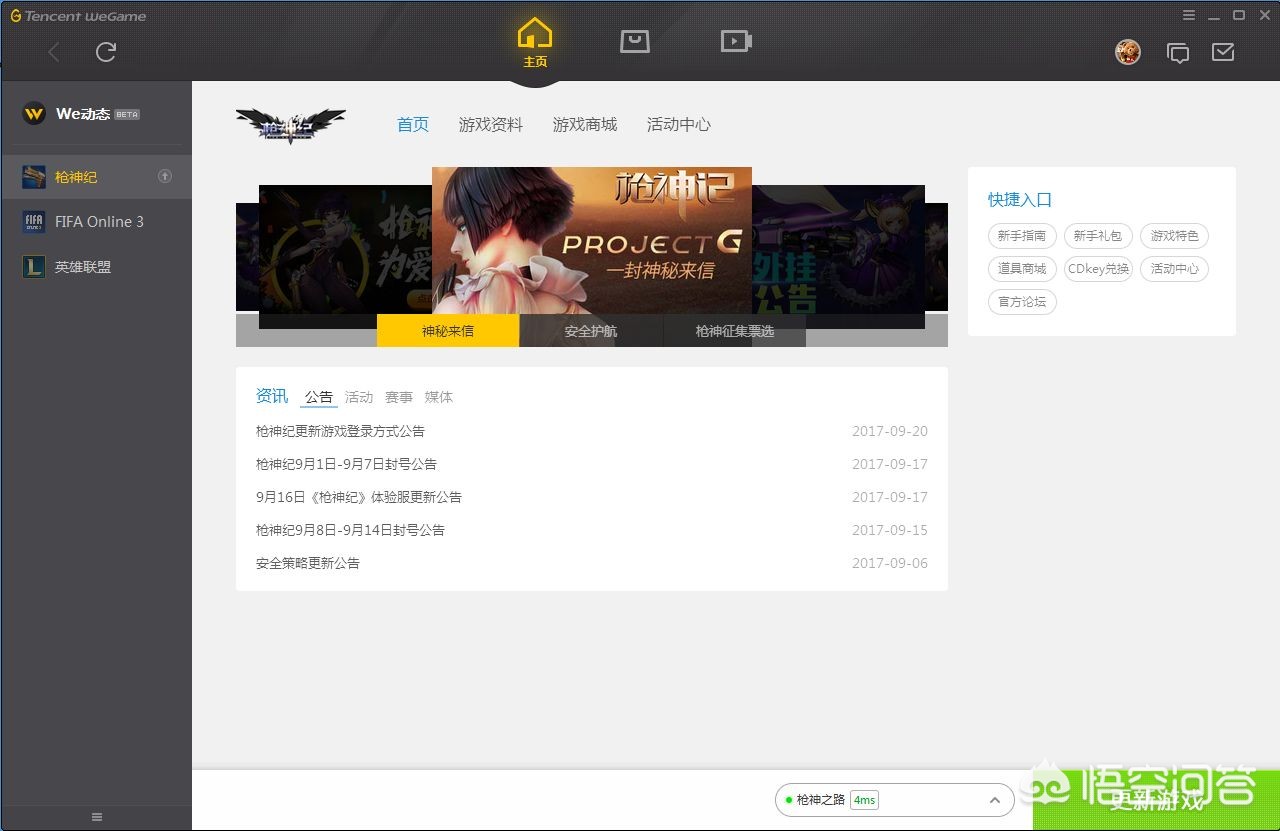Click the Tencent WeGame title logo
This screenshot has width=1280, height=831.
tap(78, 16)
